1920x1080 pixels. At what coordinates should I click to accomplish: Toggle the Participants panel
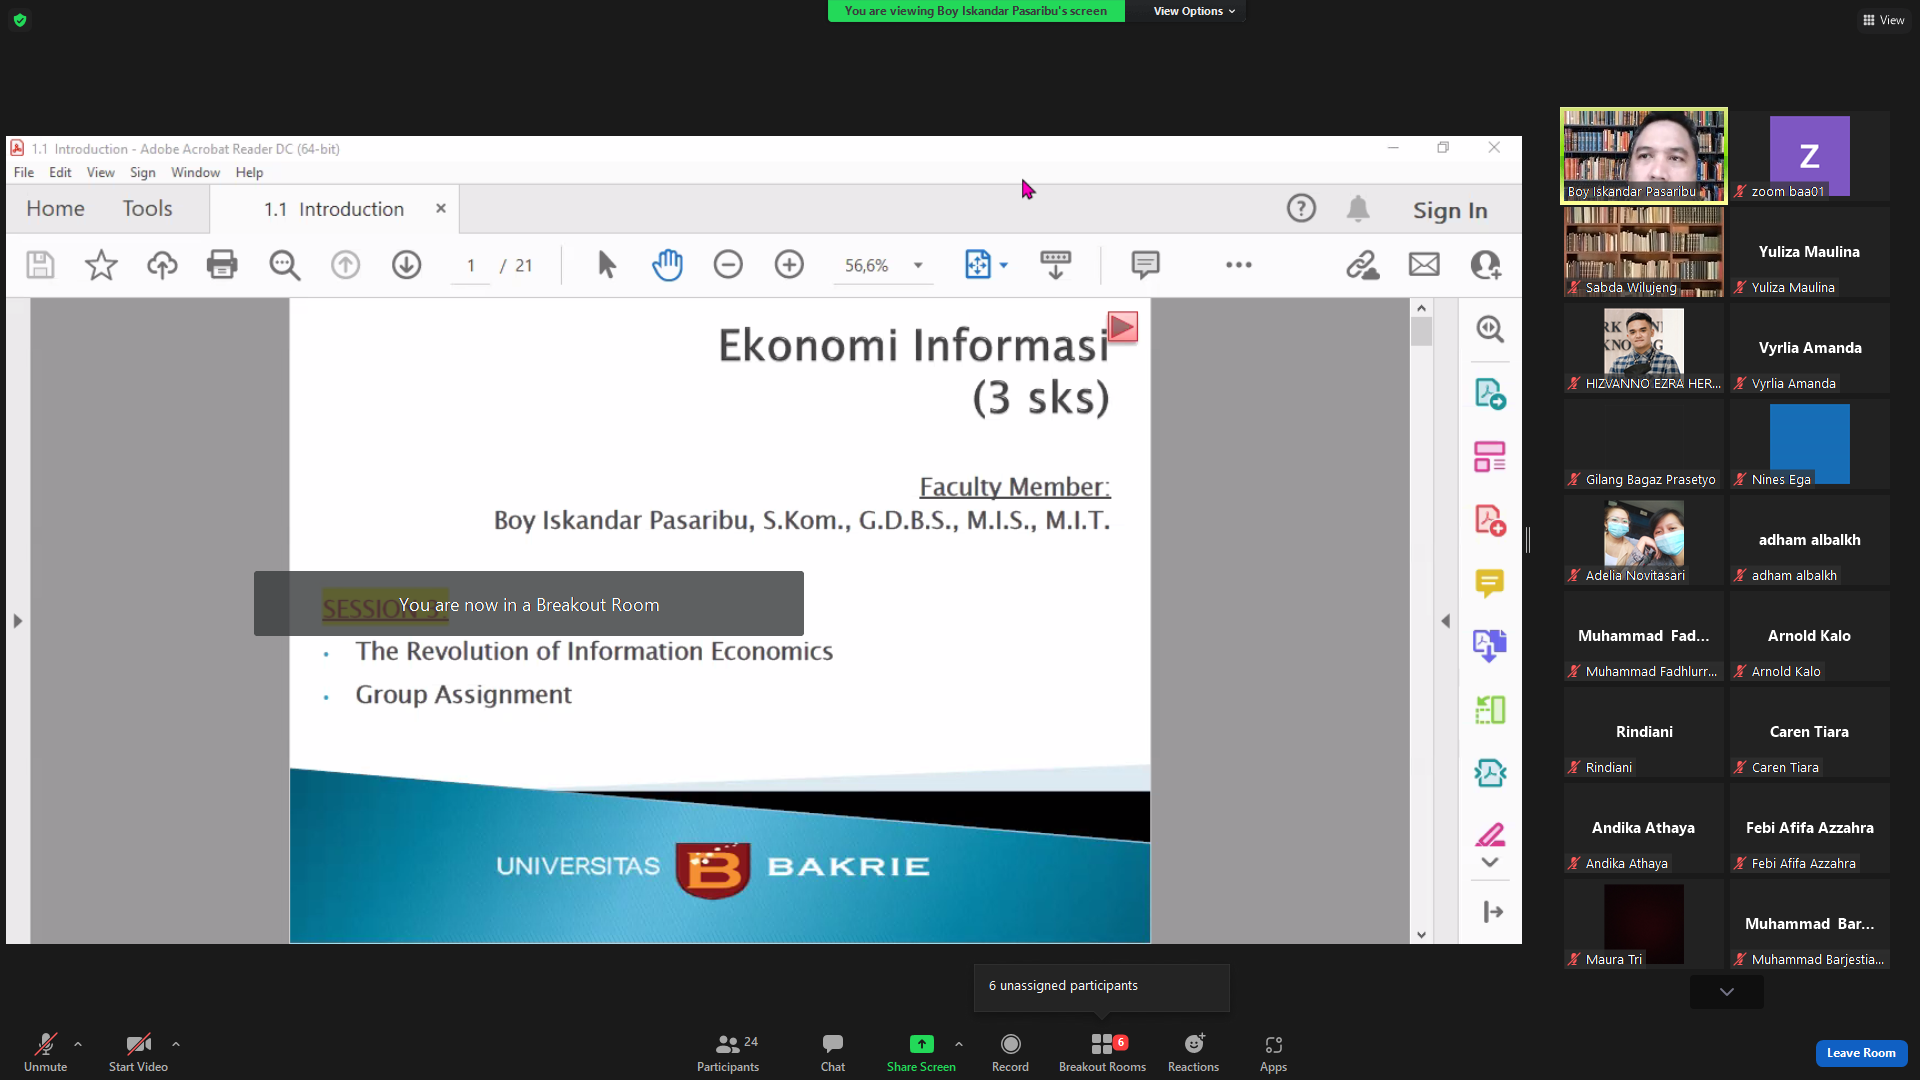click(728, 1052)
